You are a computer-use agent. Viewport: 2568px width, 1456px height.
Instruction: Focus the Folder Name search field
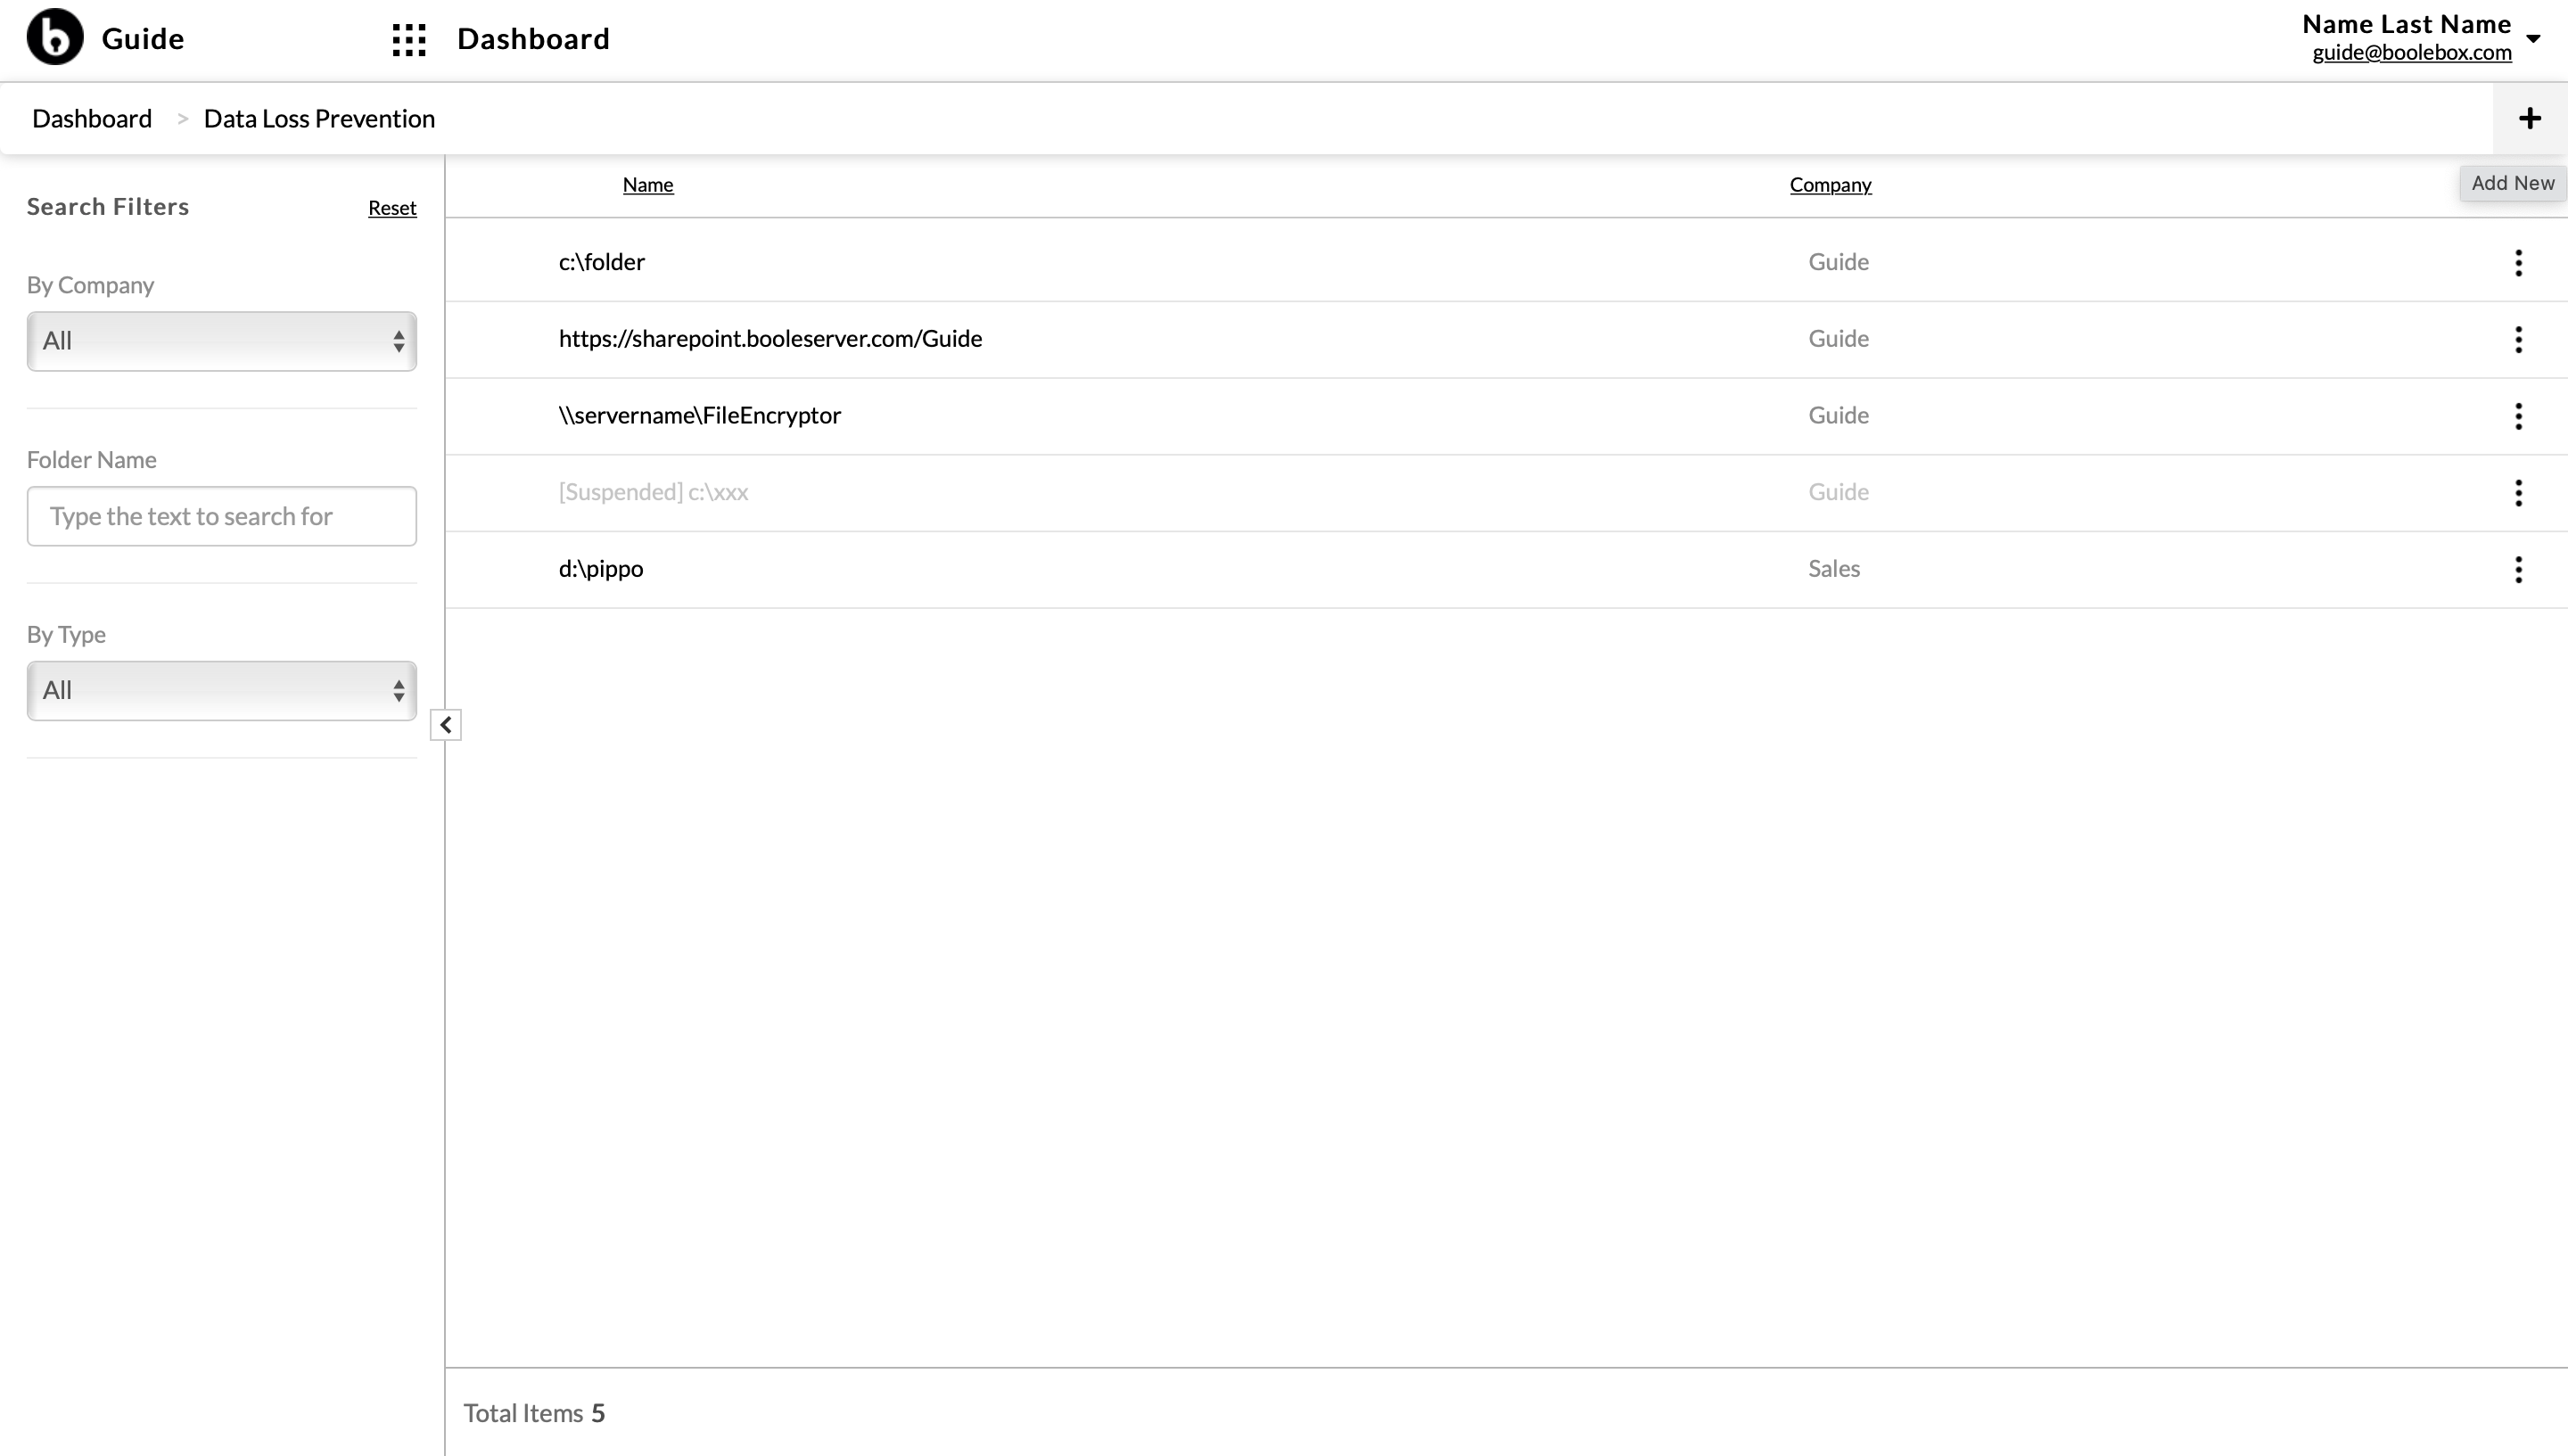pos(222,516)
